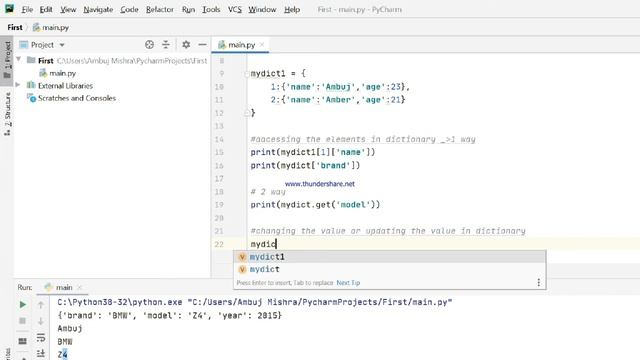Open the View menu

(68, 9)
